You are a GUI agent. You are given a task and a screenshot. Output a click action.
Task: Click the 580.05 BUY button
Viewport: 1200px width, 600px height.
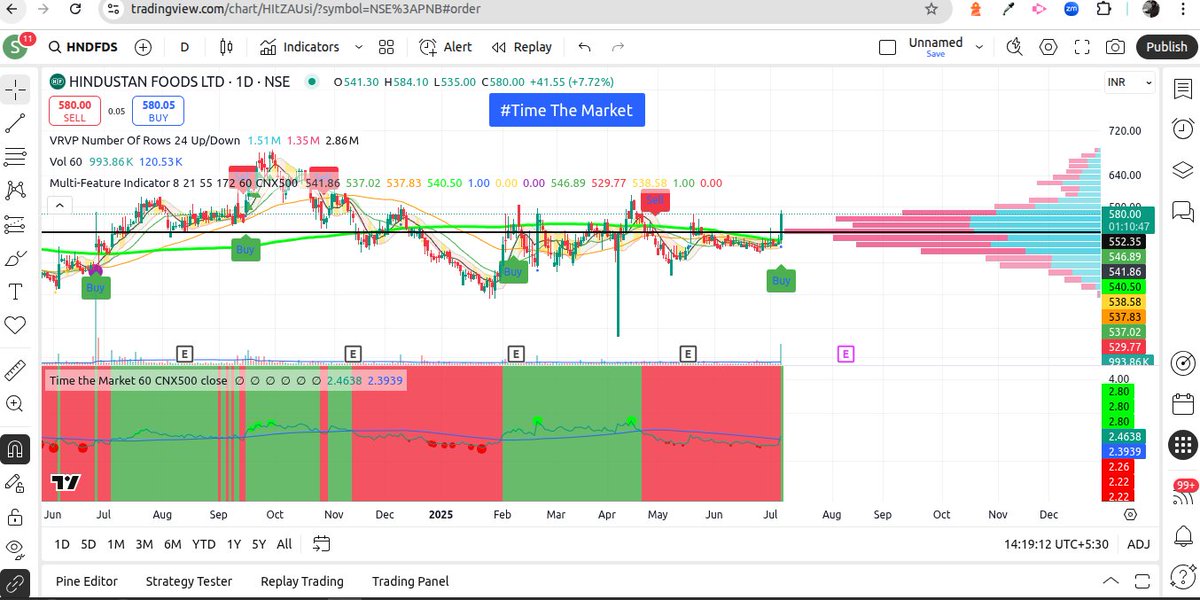159,110
